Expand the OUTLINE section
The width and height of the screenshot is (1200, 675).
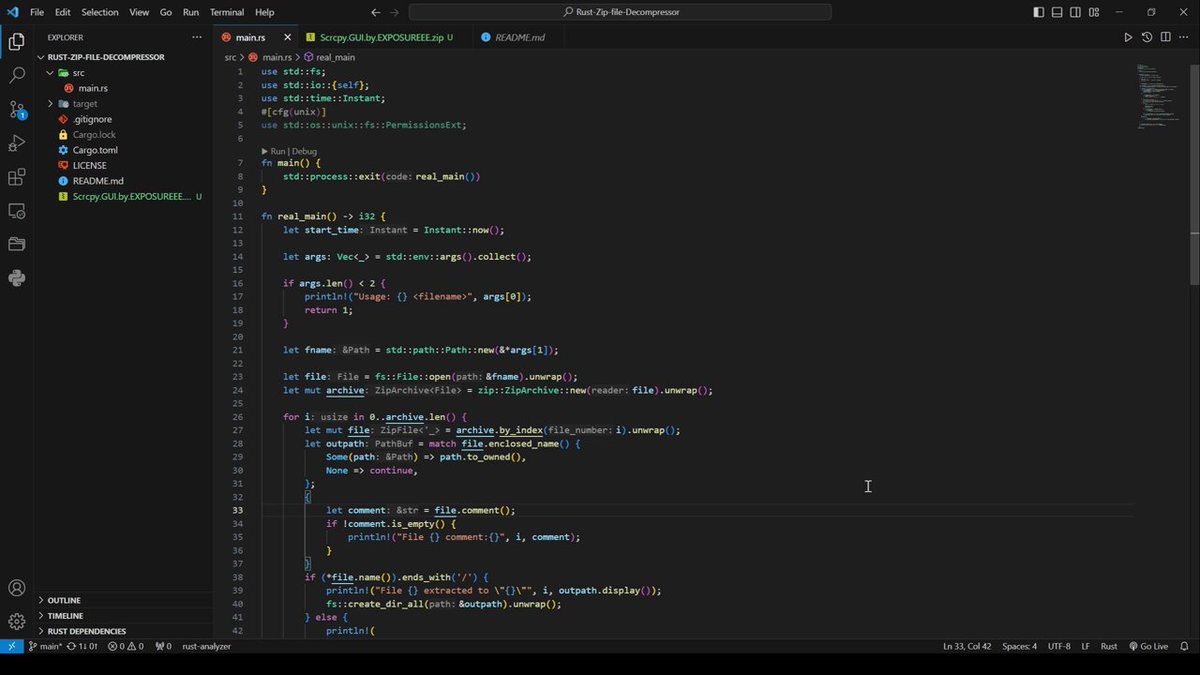pos(64,600)
